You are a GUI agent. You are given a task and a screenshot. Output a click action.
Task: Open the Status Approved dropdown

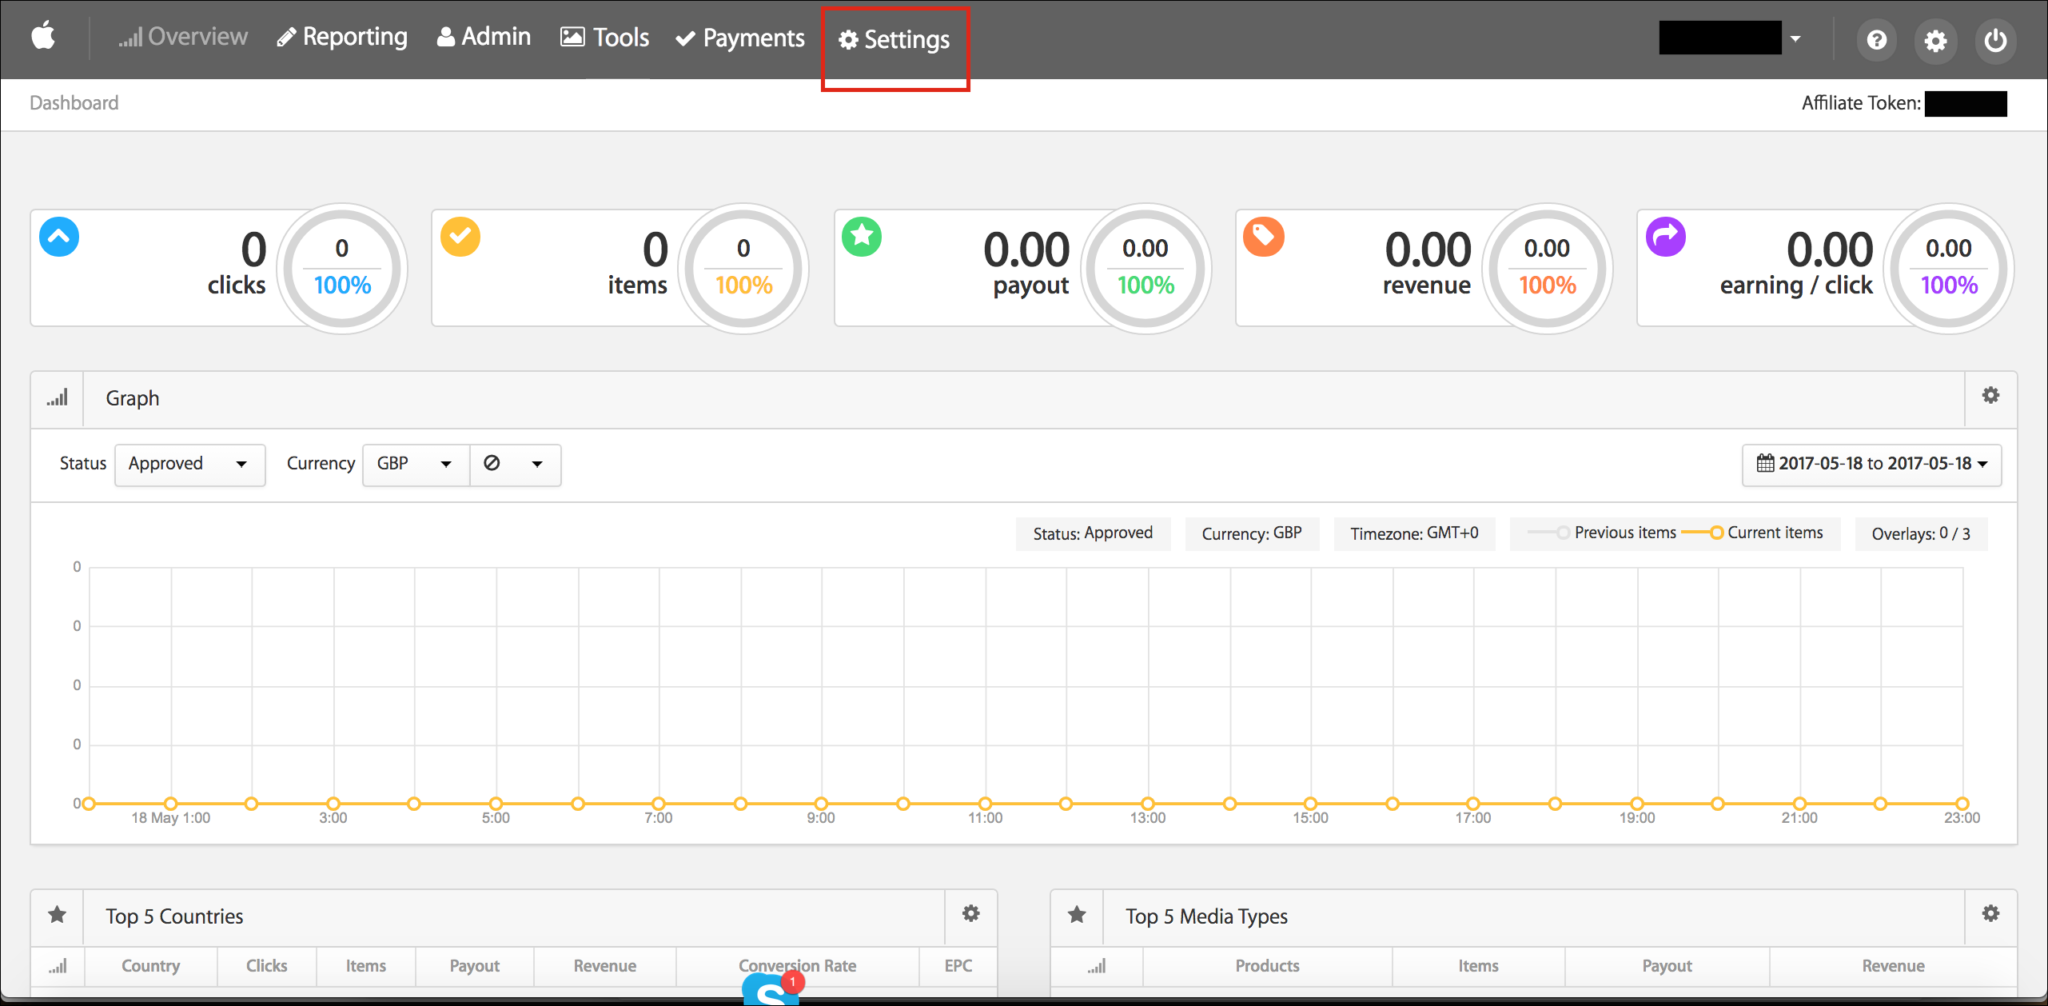190,464
